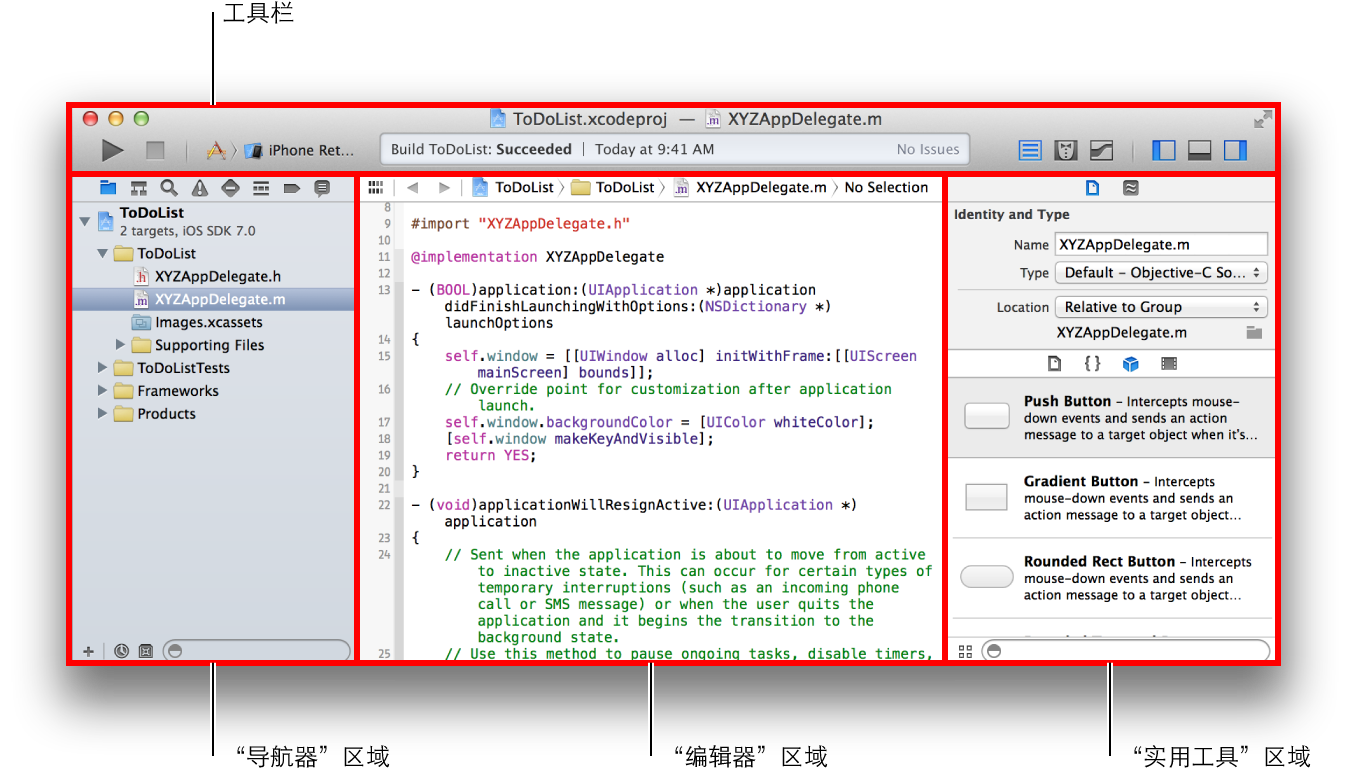Select the Gradient Button library item
The height and width of the screenshot is (774, 1350).
point(1112,498)
